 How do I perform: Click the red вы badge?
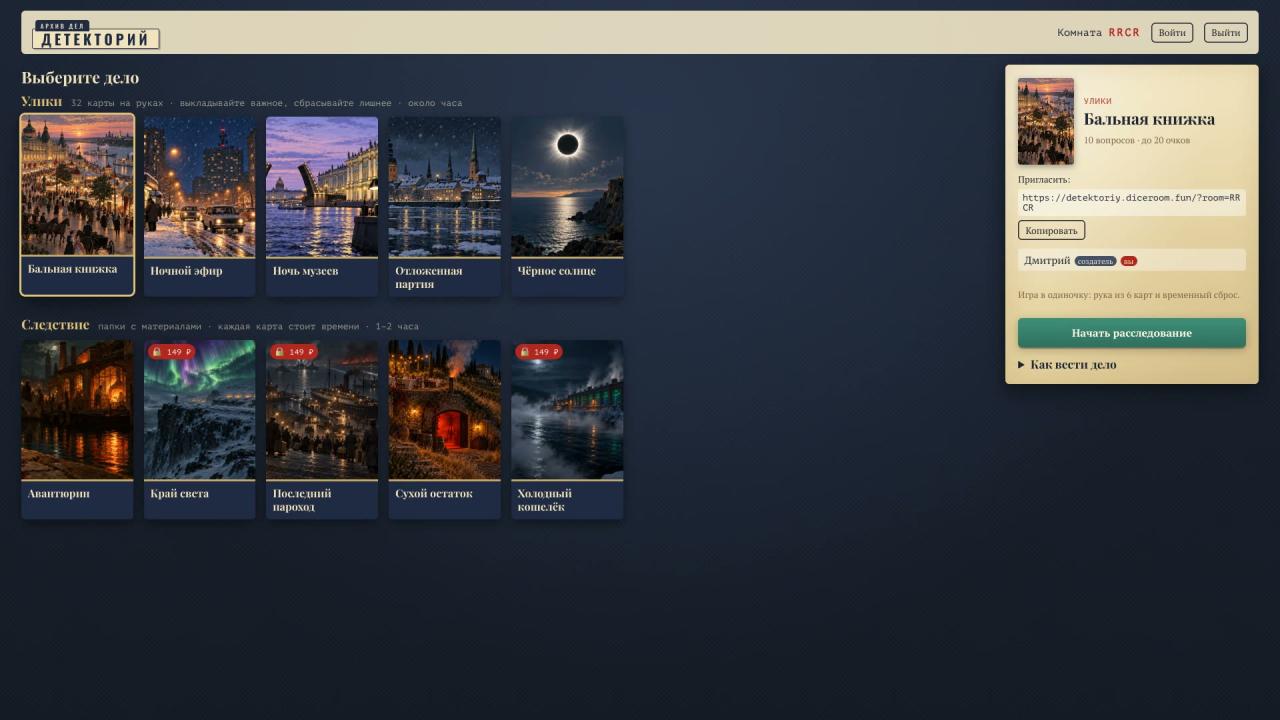1129,261
